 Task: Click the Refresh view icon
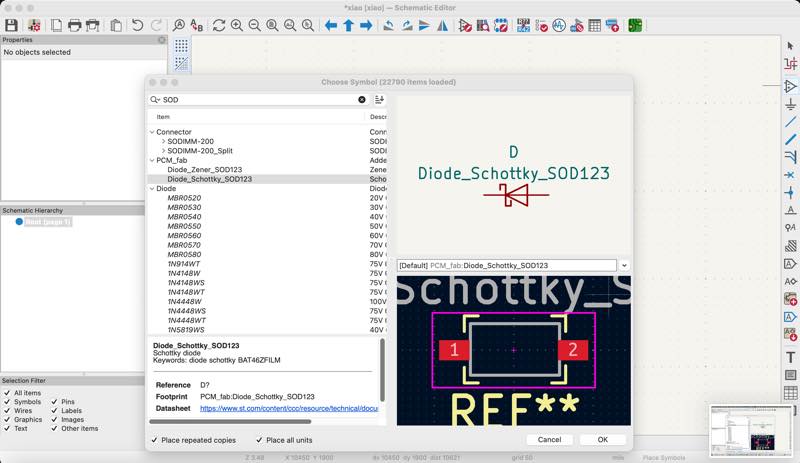click(x=219, y=25)
